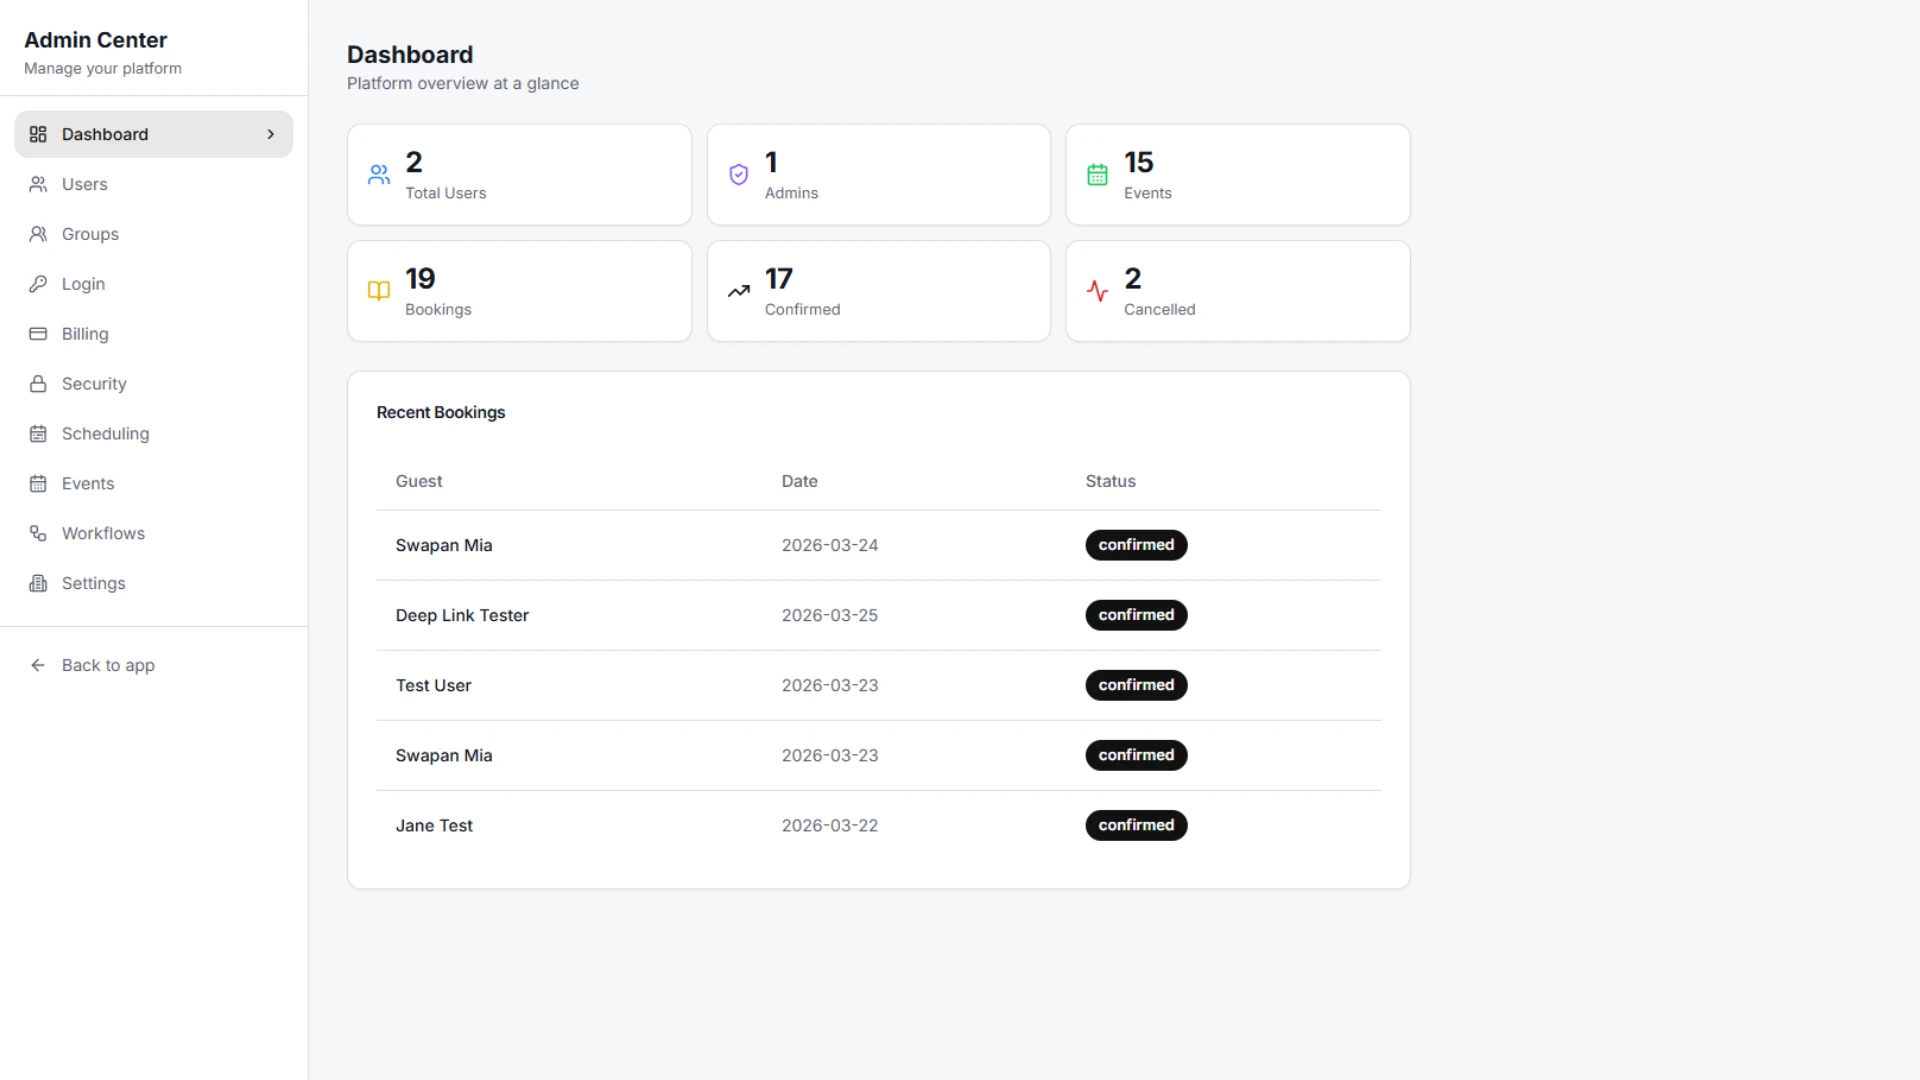The height and width of the screenshot is (1080, 1920).
Task: Click the Platform overview at a glance subtitle
Action: point(463,84)
